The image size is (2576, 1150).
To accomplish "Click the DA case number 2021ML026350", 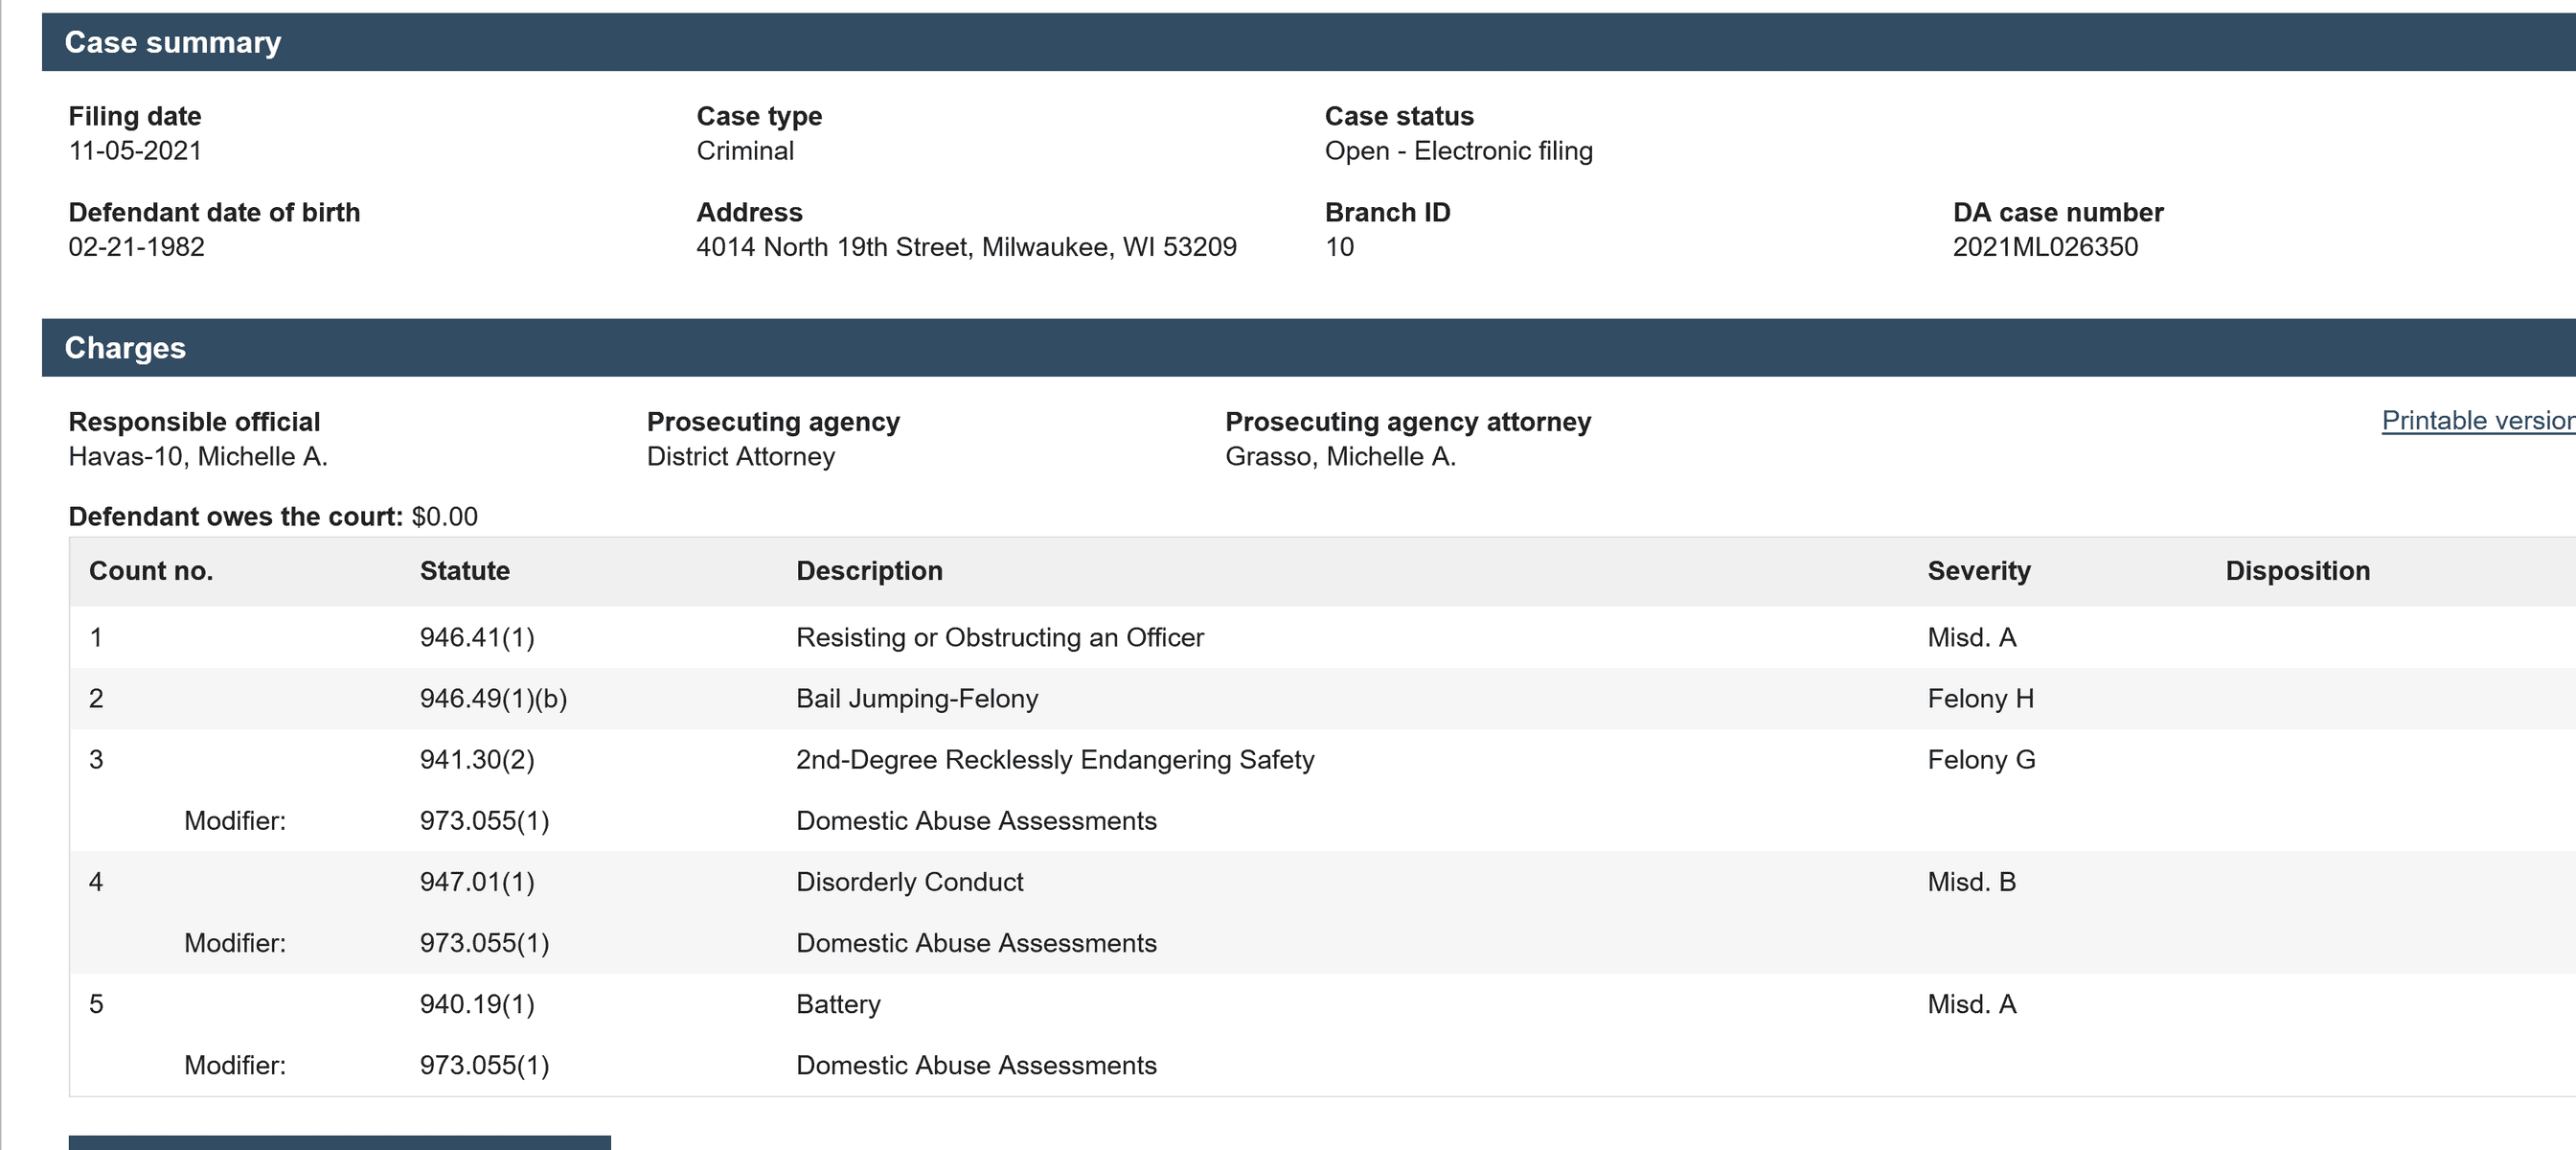I will (x=2046, y=246).
